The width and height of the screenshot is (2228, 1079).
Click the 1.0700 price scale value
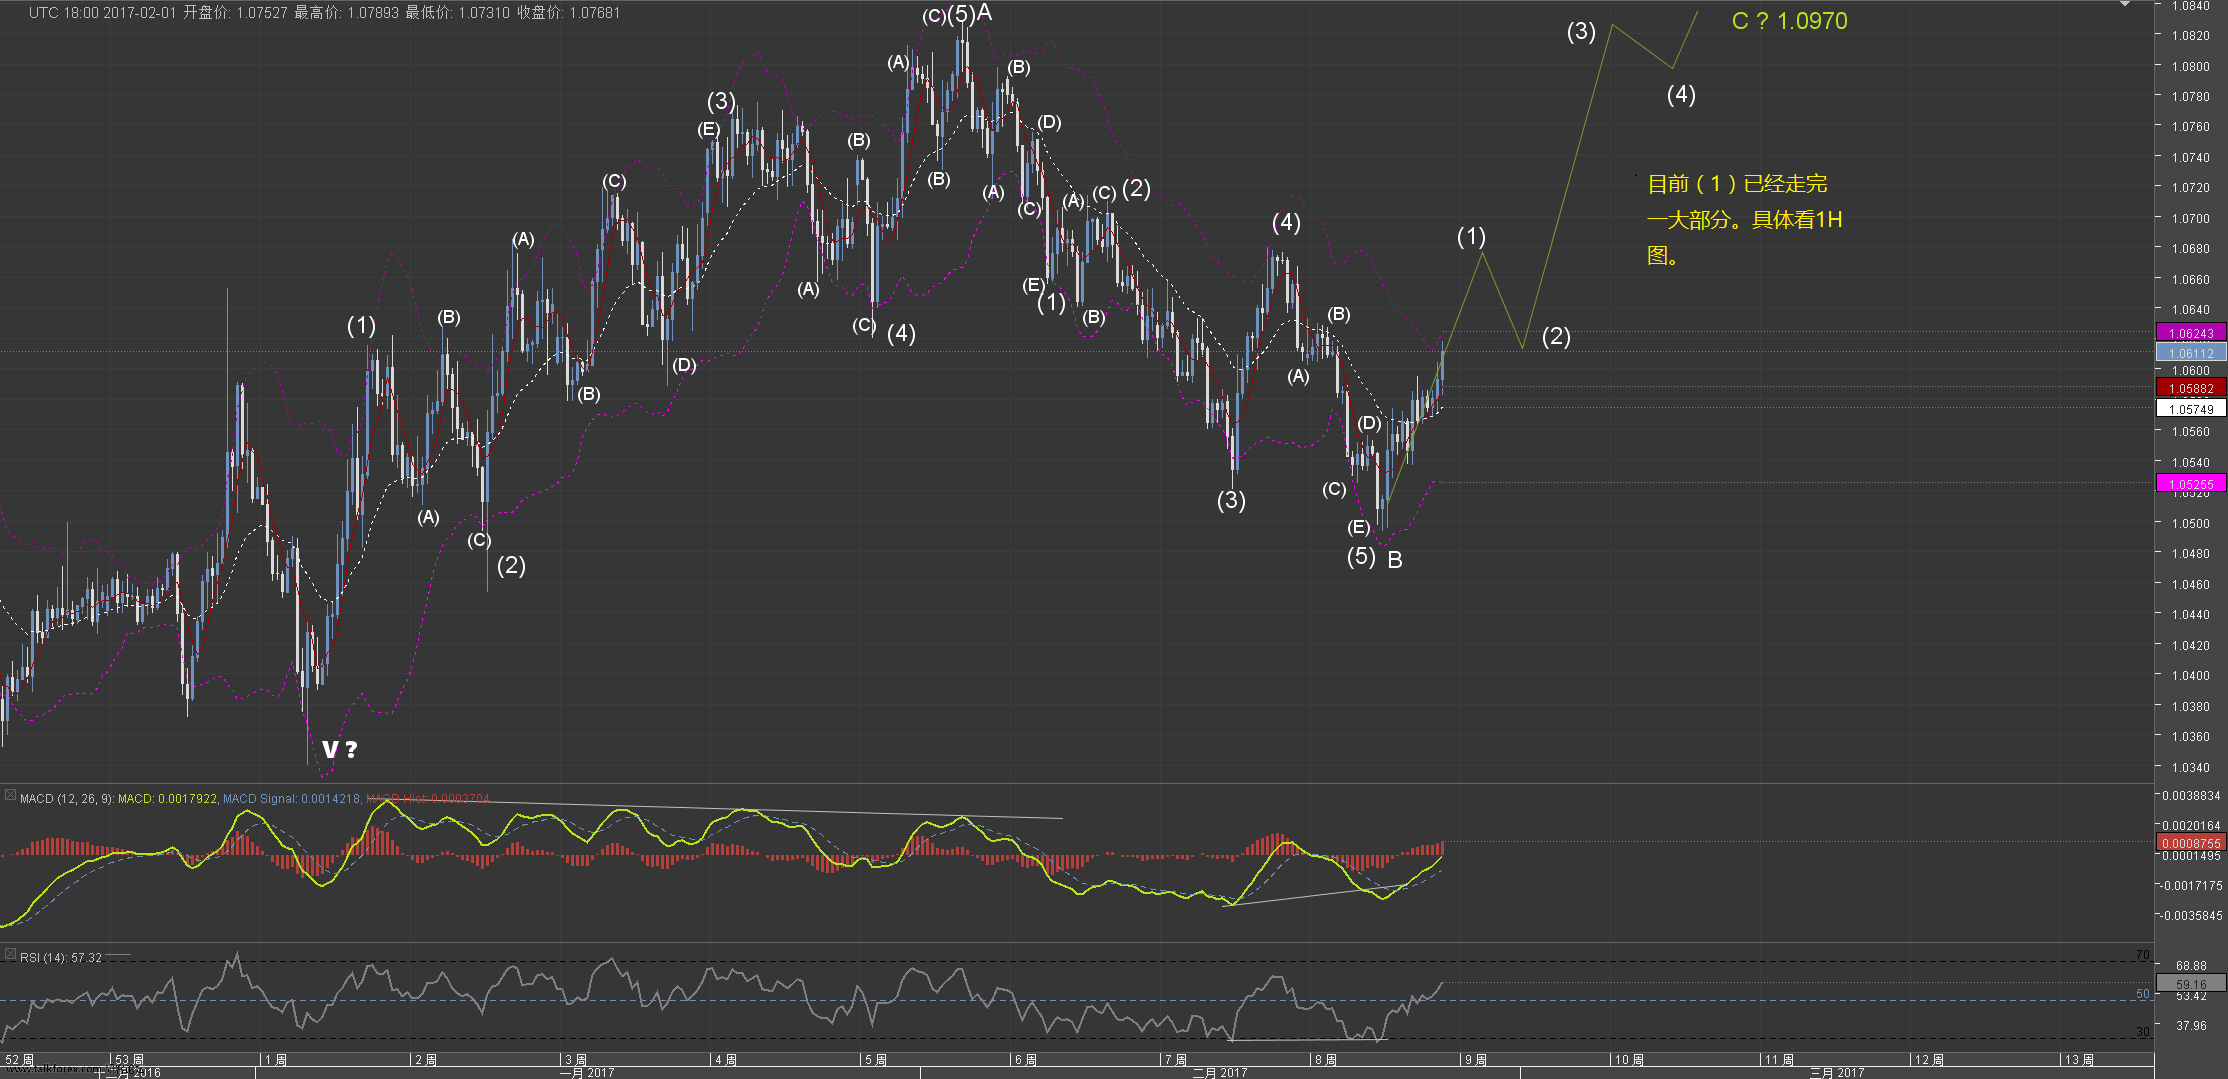click(x=2191, y=218)
